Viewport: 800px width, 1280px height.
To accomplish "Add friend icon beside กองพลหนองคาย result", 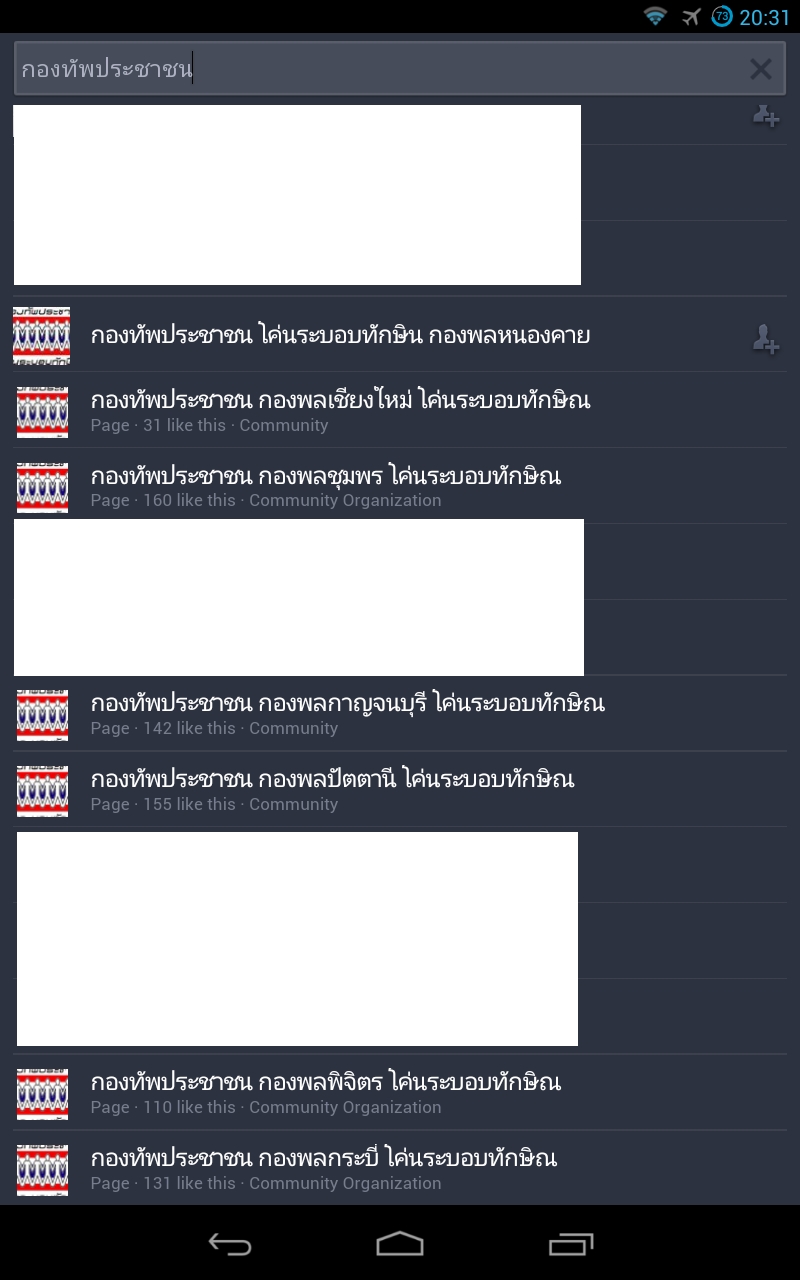I will (x=766, y=340).
